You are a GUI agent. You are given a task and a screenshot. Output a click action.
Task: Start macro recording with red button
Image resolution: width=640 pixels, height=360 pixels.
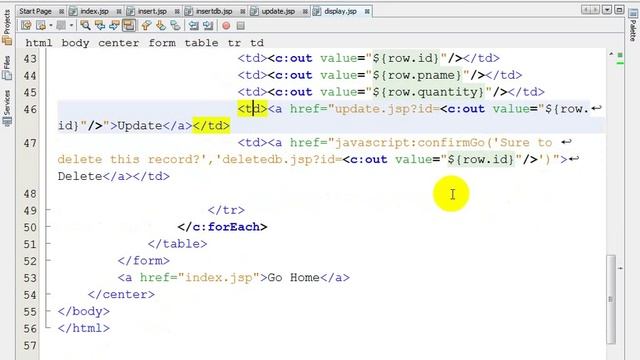226,26
